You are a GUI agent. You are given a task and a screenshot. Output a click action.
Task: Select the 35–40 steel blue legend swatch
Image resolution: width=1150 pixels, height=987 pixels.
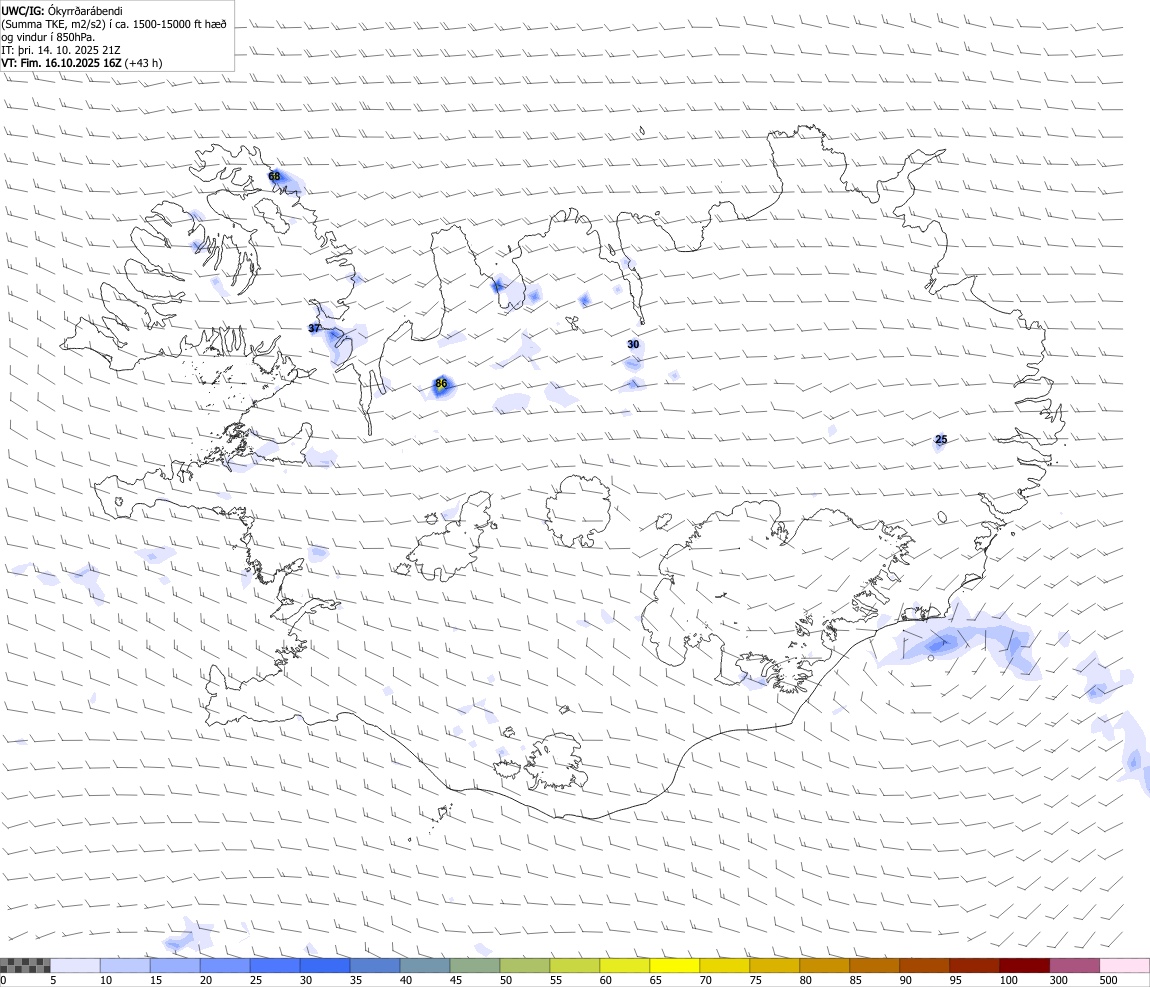coord(375,965)
